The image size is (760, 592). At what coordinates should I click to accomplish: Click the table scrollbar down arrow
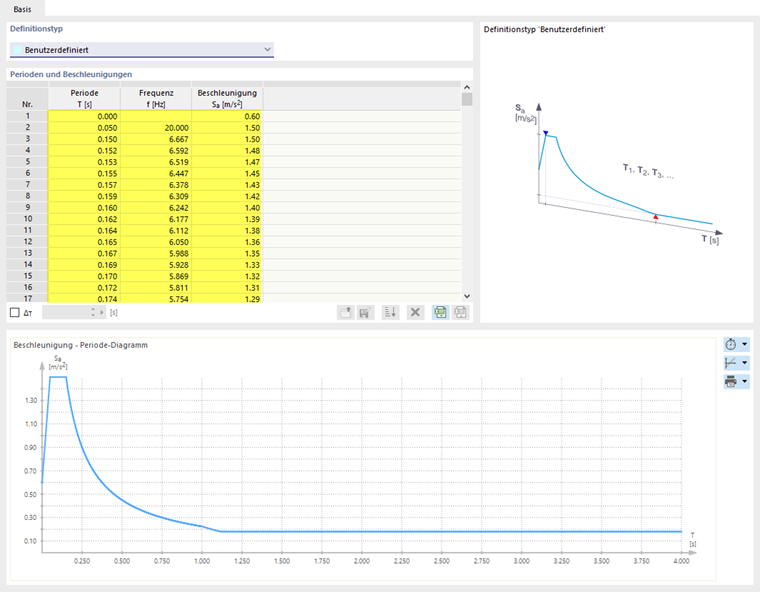point(467,296)
